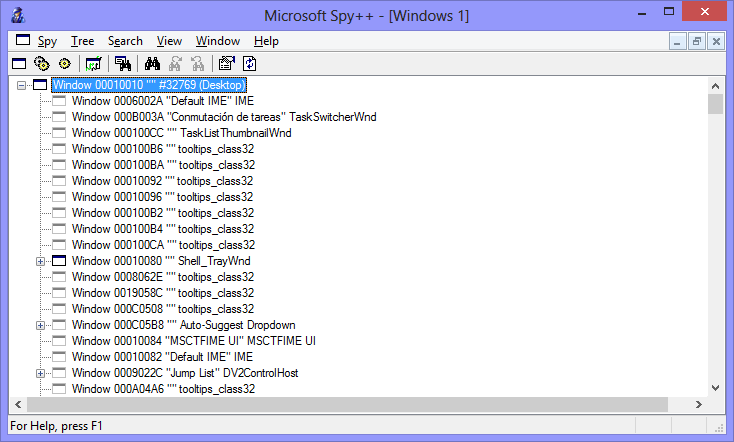
Task: Open the Processes view toolbar icon
Action: (x=42, y=64)
